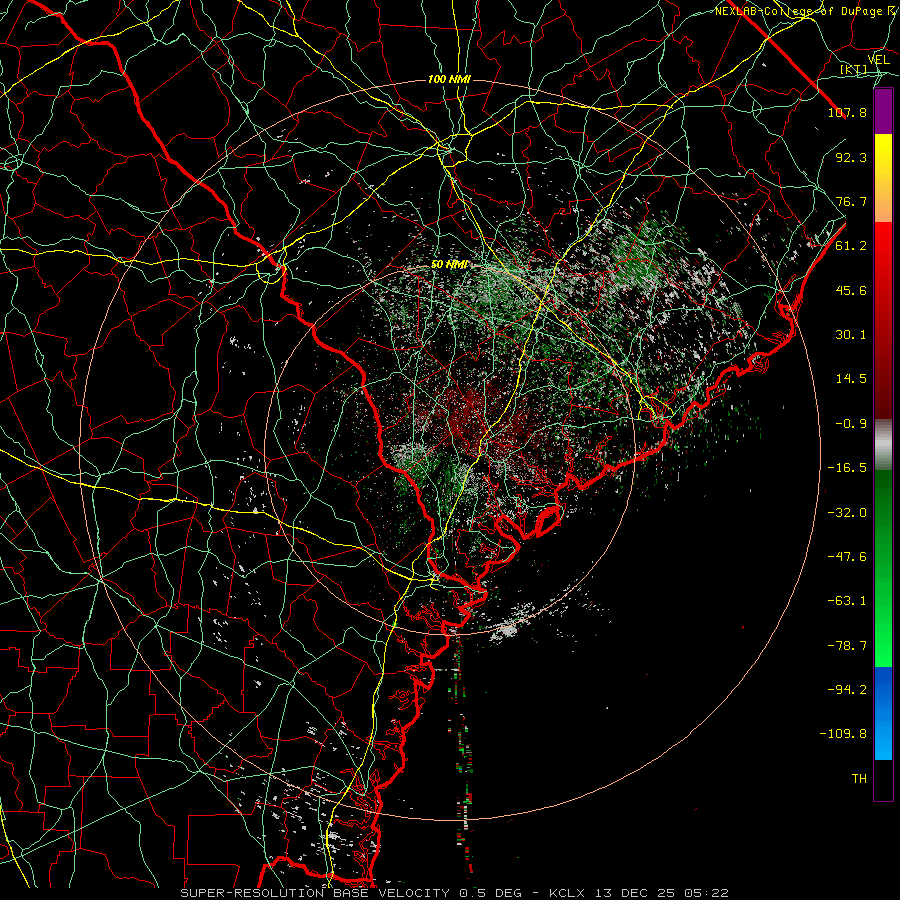Screen dimensions: 900x900
Task: Click the 45.6 velocity scale label
Action: coord(851,290)
